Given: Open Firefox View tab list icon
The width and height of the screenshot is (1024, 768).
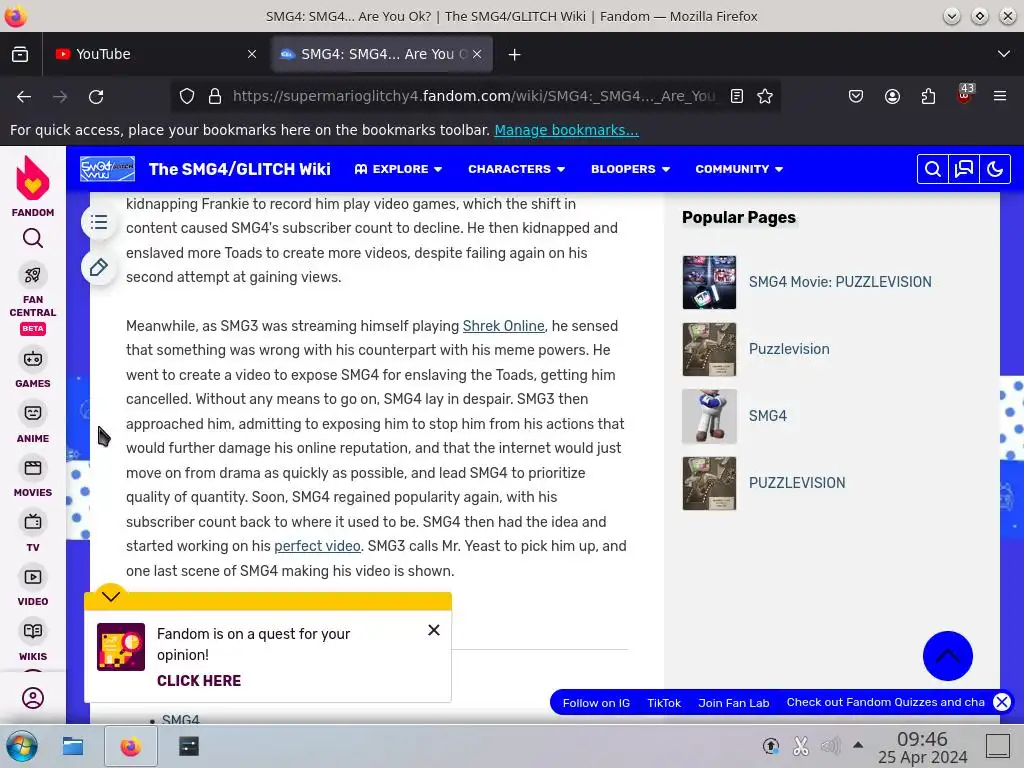Looking at the screenshot, I should (x=20, y=54).
